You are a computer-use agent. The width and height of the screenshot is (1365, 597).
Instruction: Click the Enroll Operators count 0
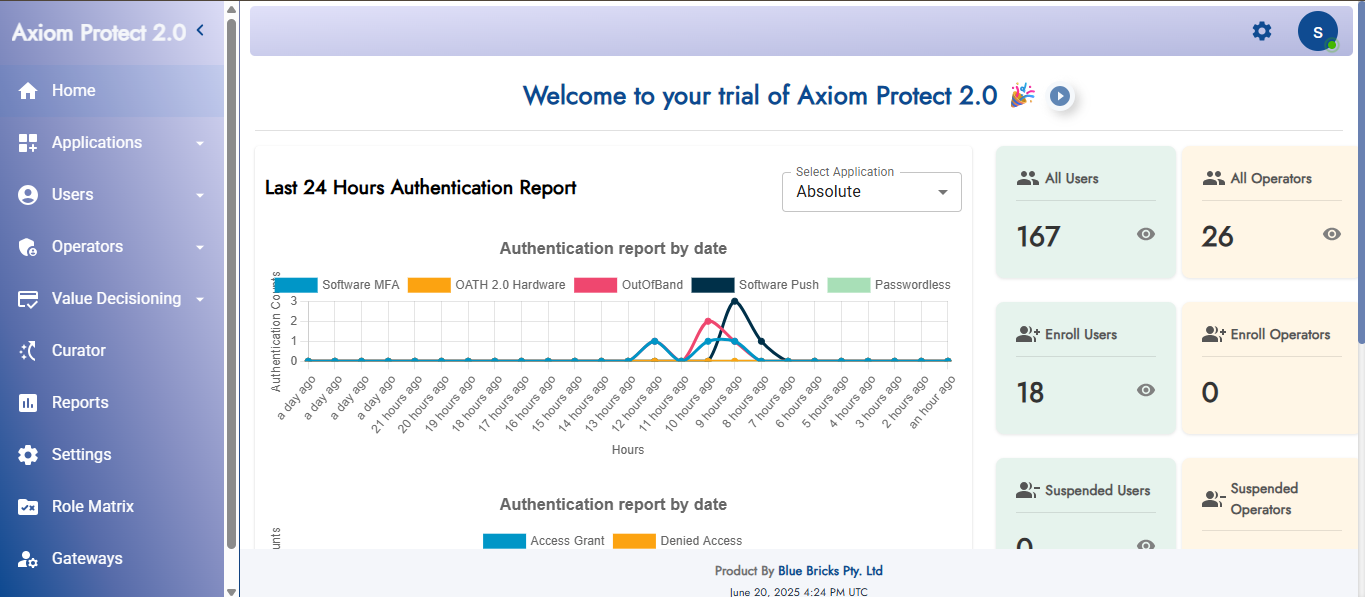[x=1210, y=393]
